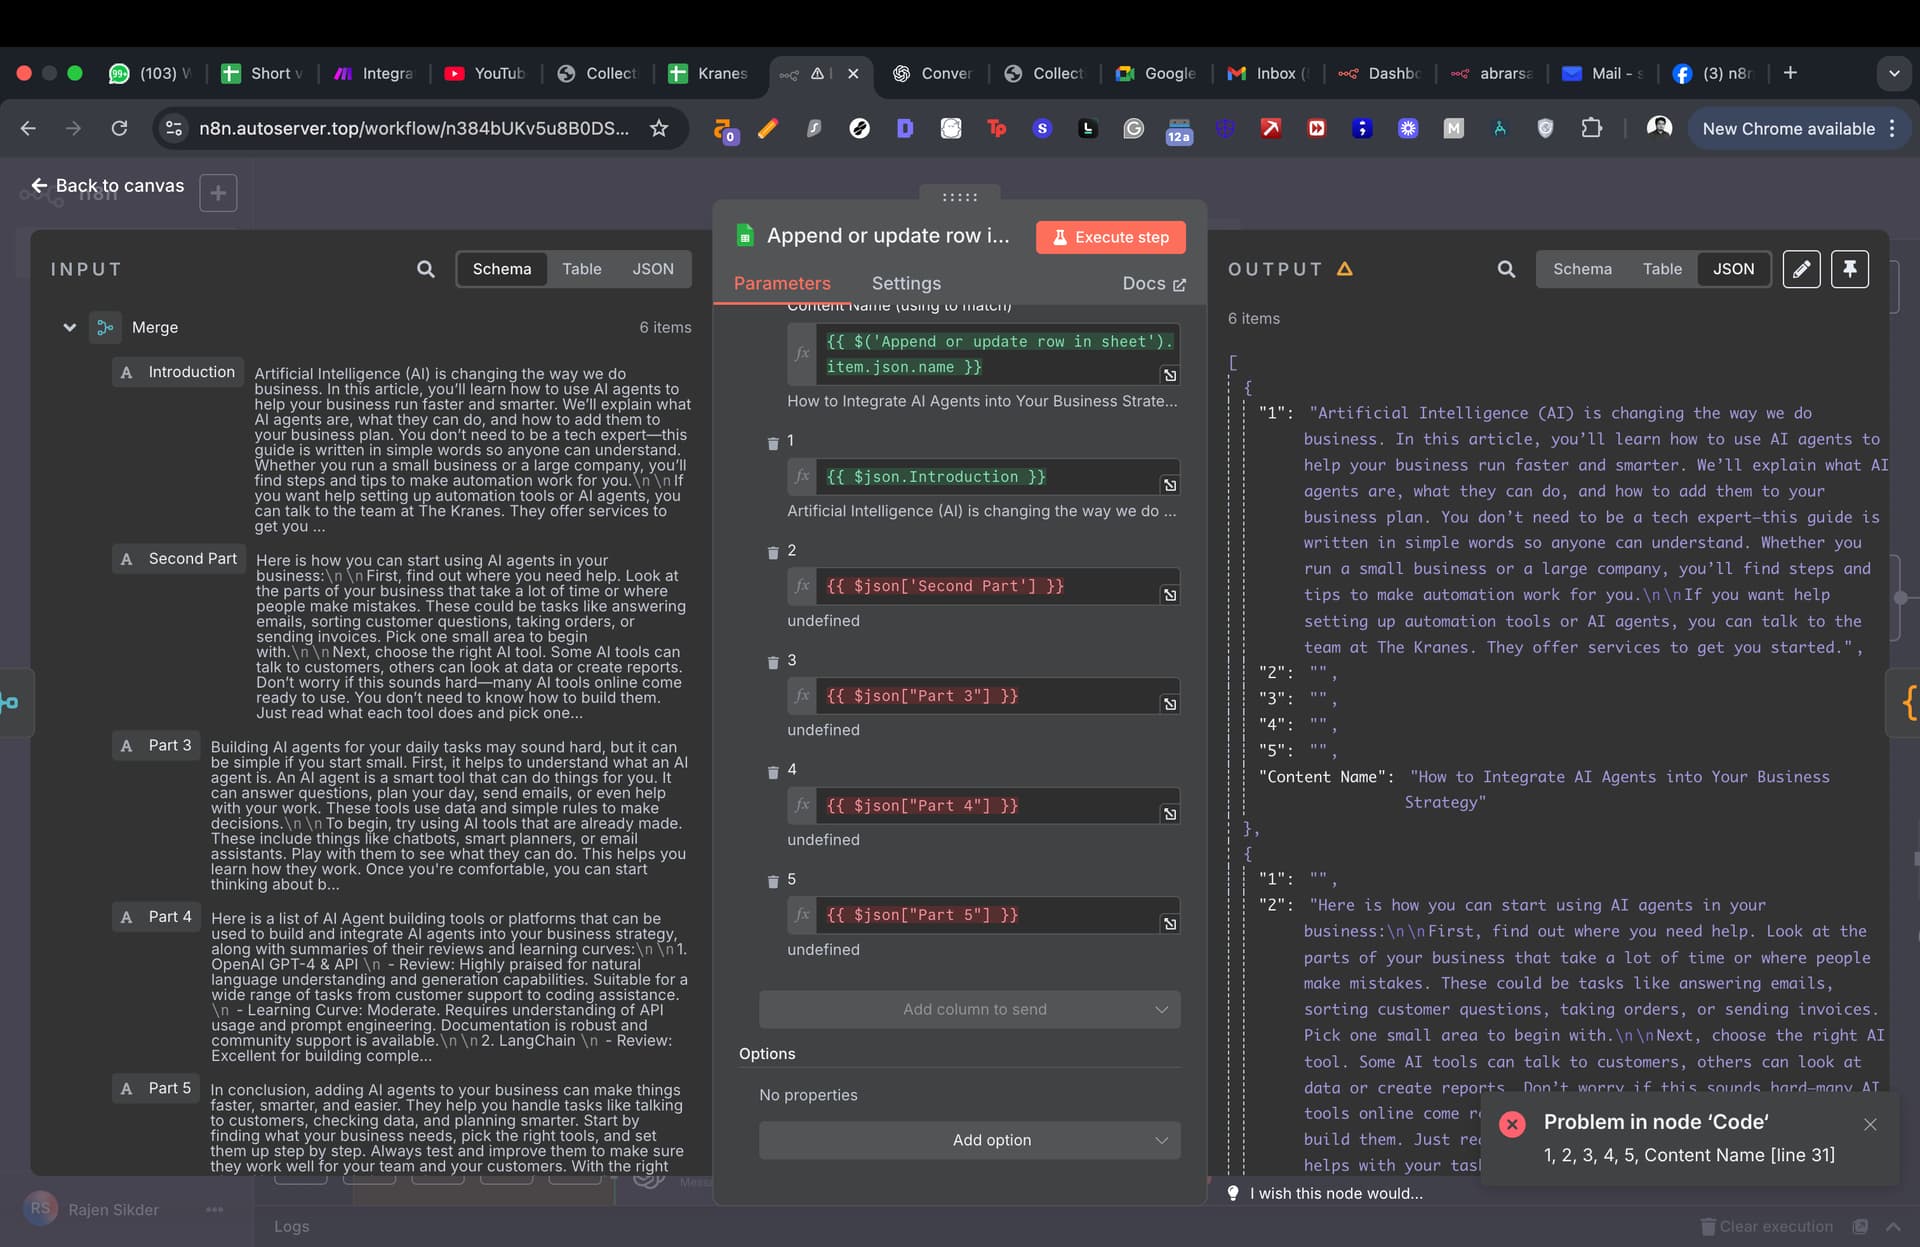Click the Clear execution trash icon
Image resolution: width=1920 pixels, height=1247 pixels.
pyautogui.click(x=1710, y=1226)
